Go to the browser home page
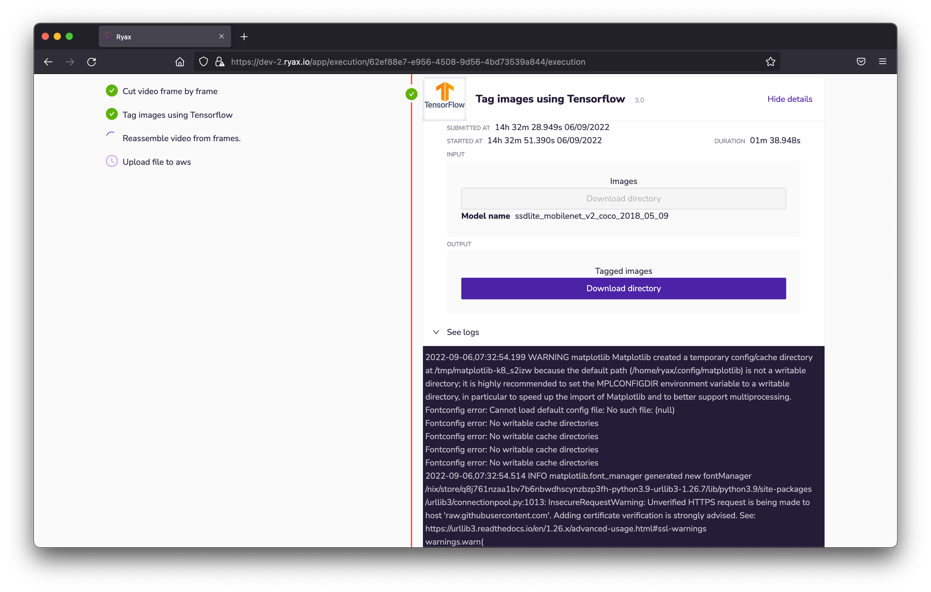This screenshot has width=931, height=592. (x=180, y=62)
